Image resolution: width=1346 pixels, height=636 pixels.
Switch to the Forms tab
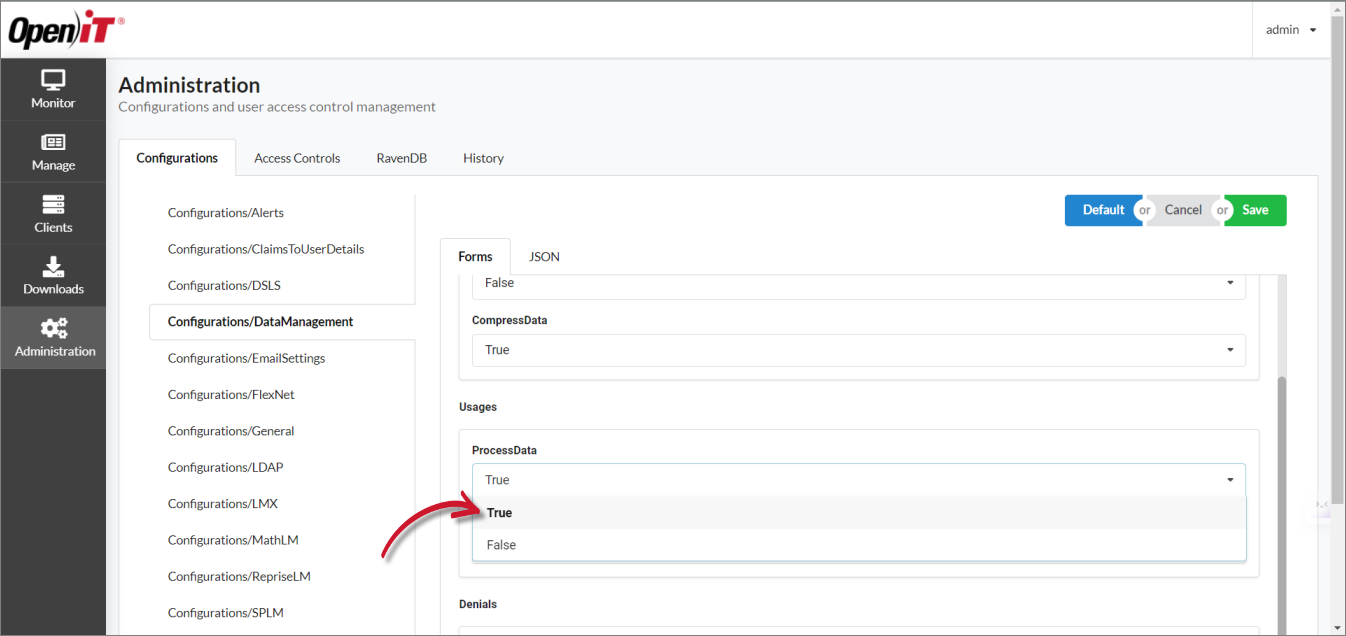[475, 257]
